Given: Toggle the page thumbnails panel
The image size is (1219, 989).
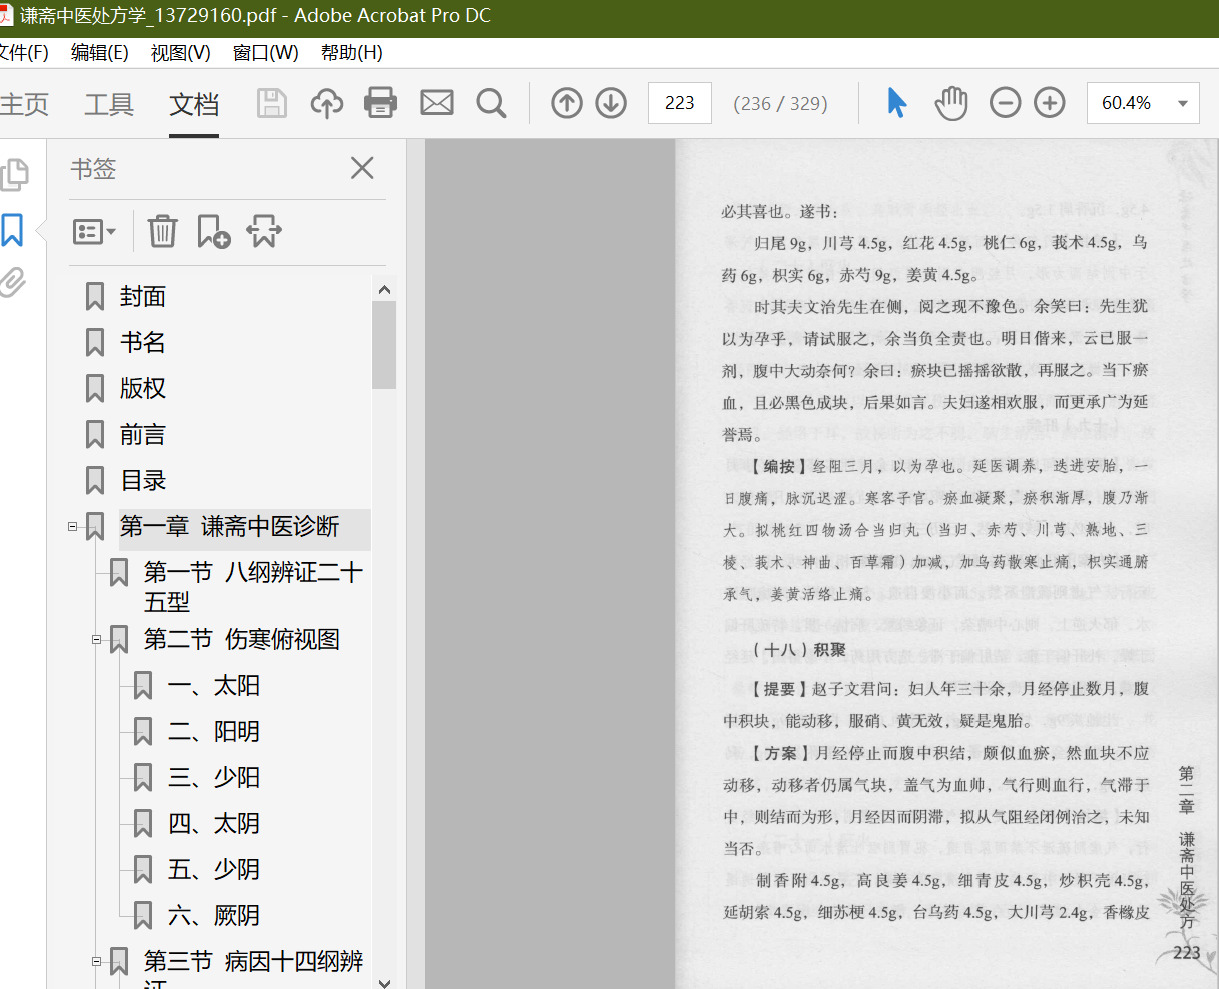Looking at the screenshot, I should [13, 175].
